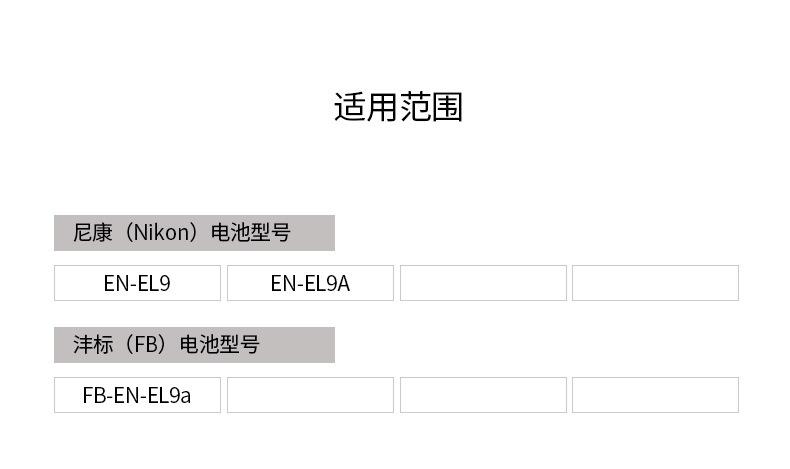Click the "范围" characters in the title
The height and width of the screenshot is (469, 790).
431,107
